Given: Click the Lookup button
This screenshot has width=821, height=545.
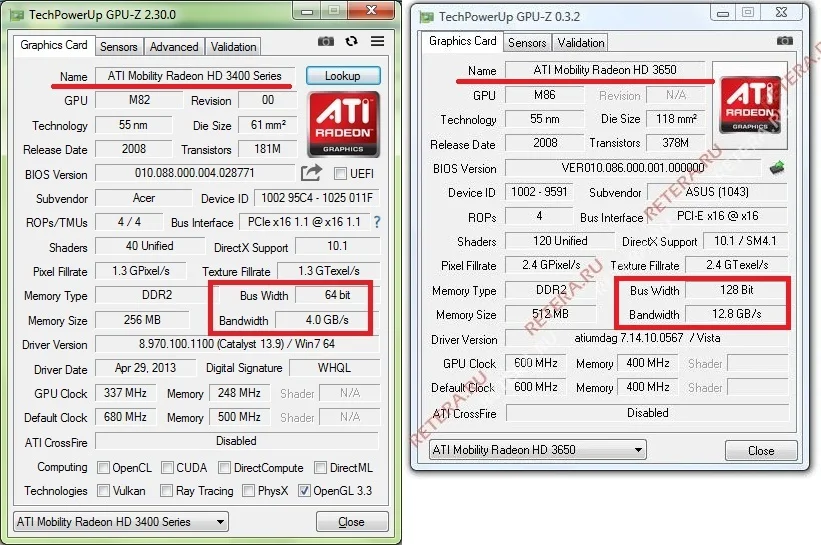Looking at the screenshot, I should pyautogui.click(x=343, y=76).
